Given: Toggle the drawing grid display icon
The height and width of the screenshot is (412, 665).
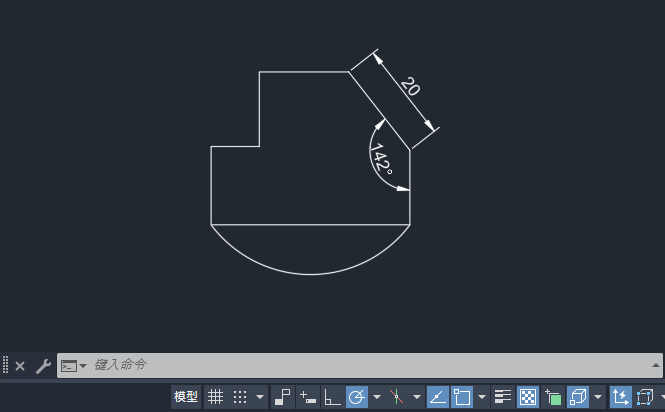Looking at the screenshot, I should (215, 397).
